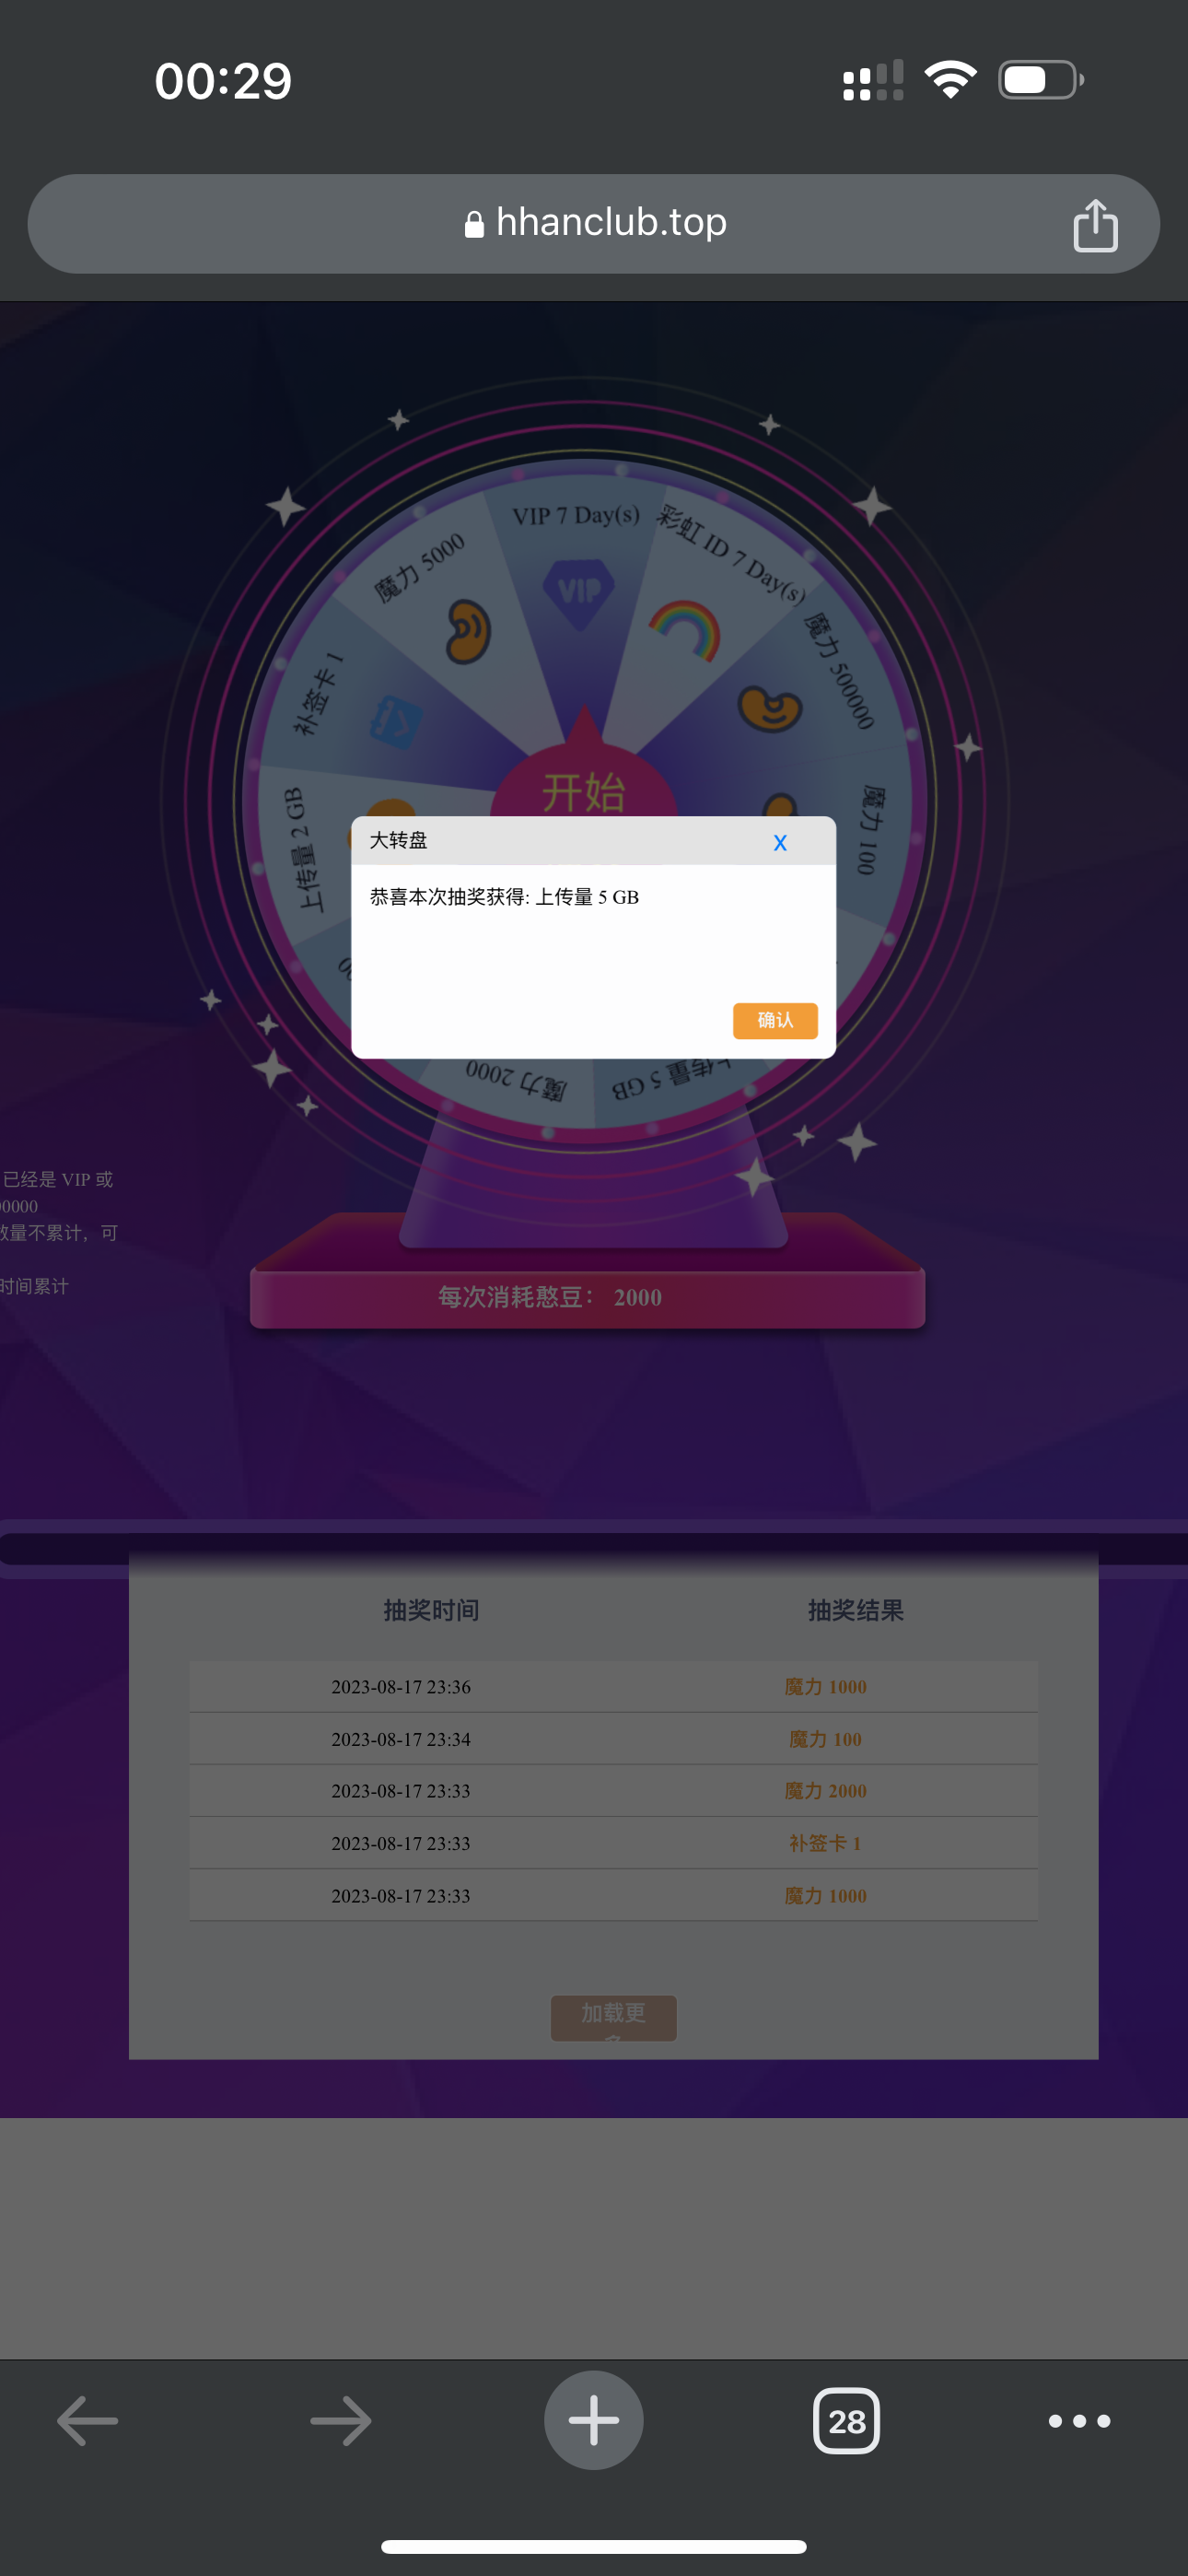
Task: Close the 大转盘 dialog with X
Action: click(x=780, y=843)
